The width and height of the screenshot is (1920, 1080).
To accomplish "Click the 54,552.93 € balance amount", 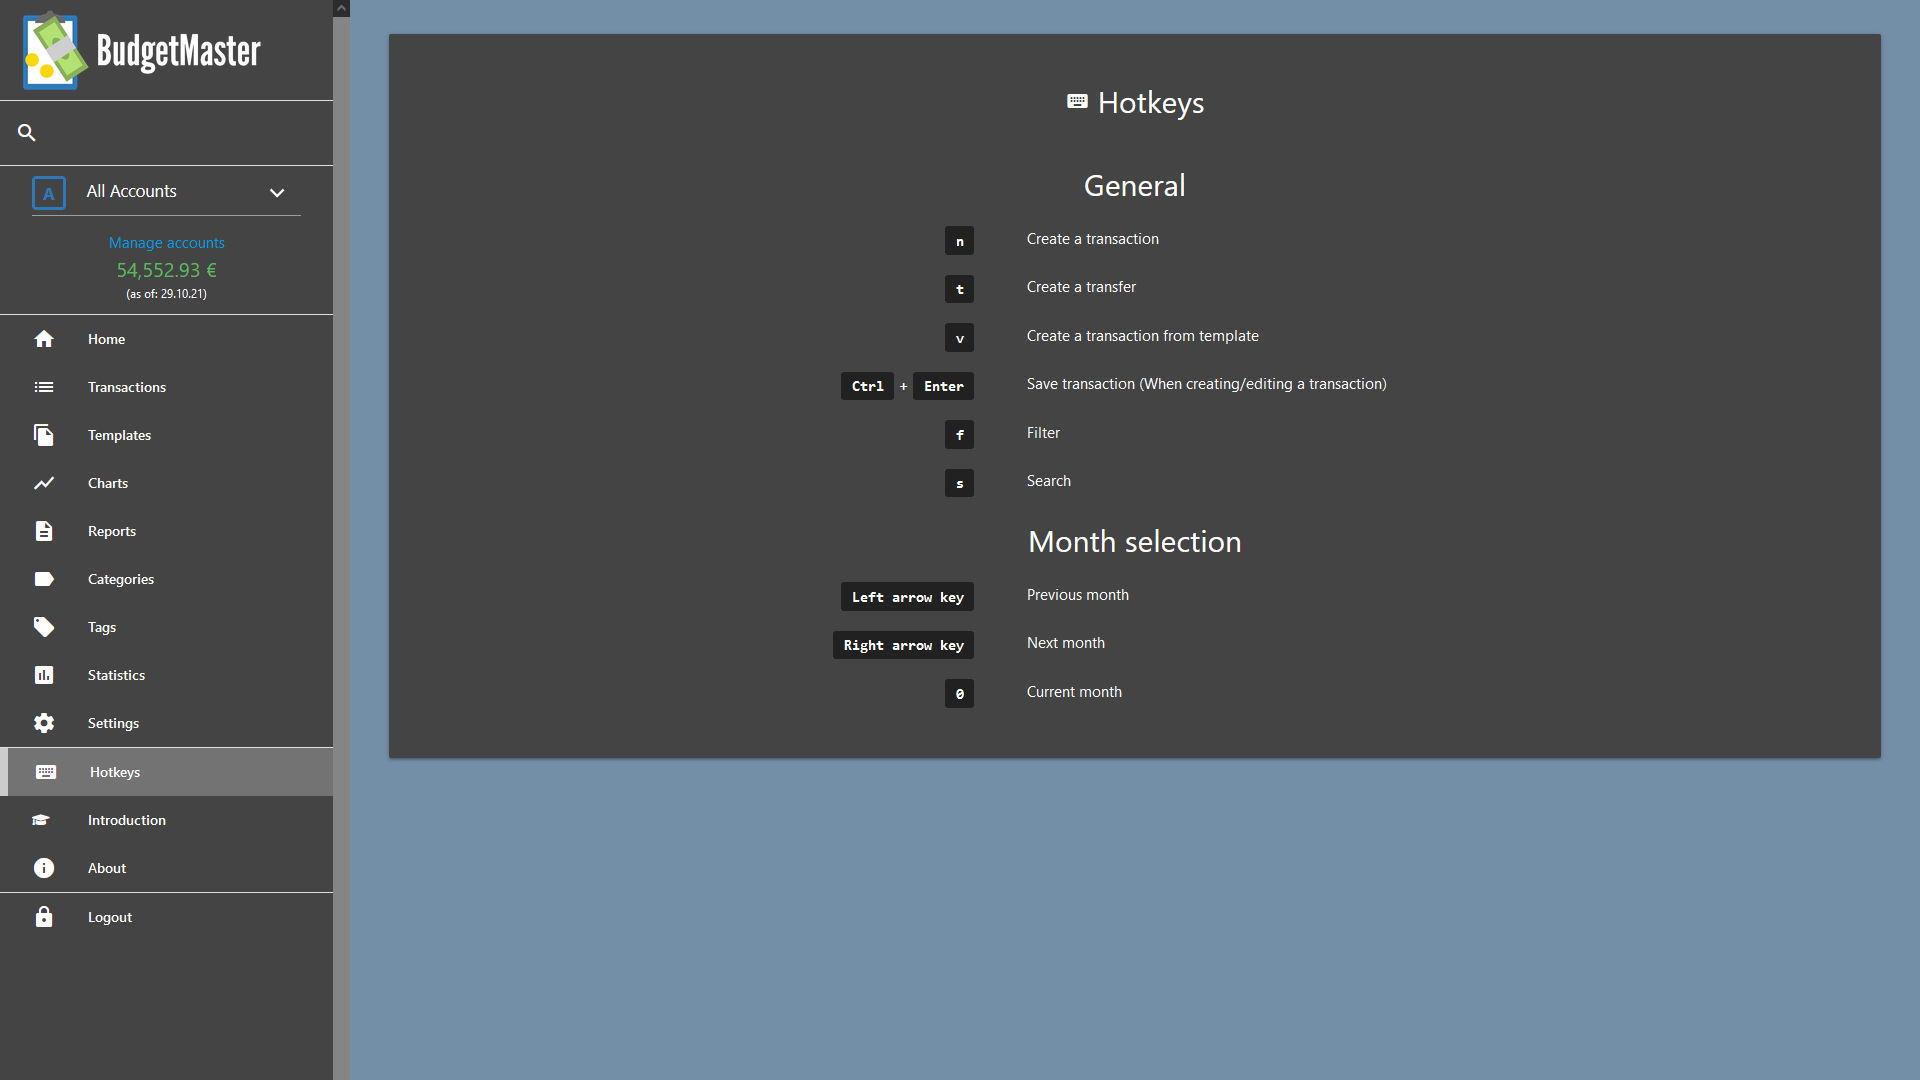I will coord(166,270).
